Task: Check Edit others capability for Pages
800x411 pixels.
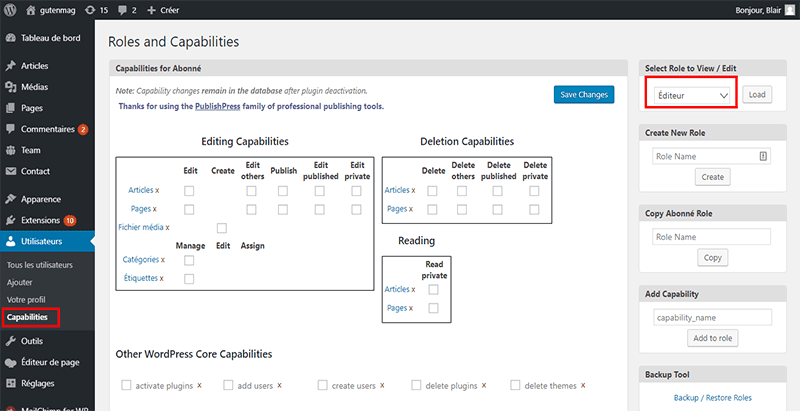Action: (251, 209)
